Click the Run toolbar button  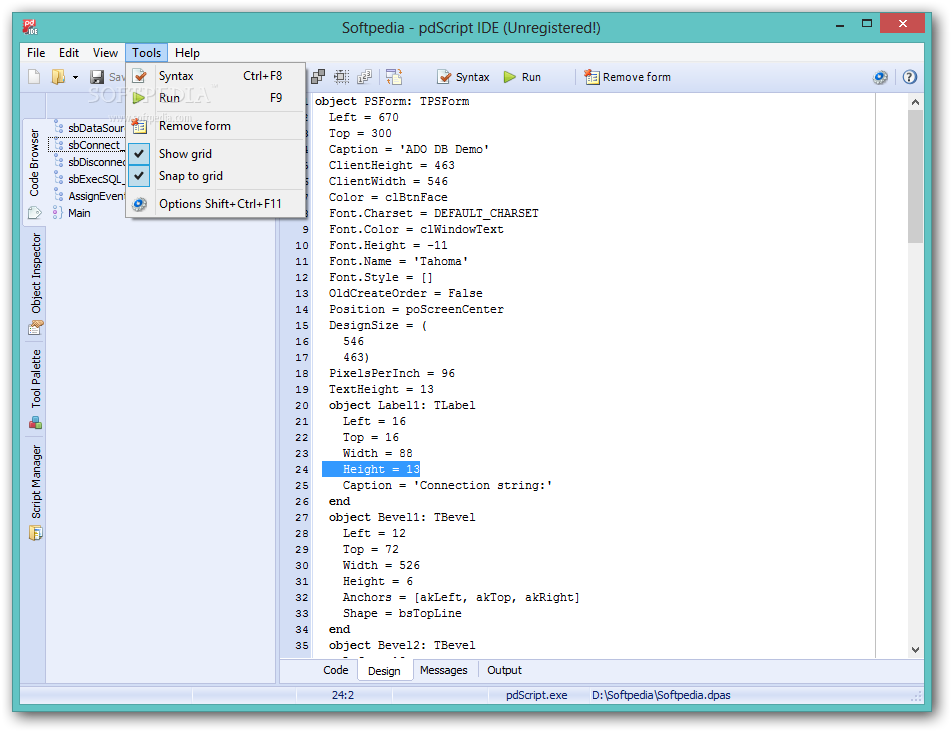pos(522,77)
